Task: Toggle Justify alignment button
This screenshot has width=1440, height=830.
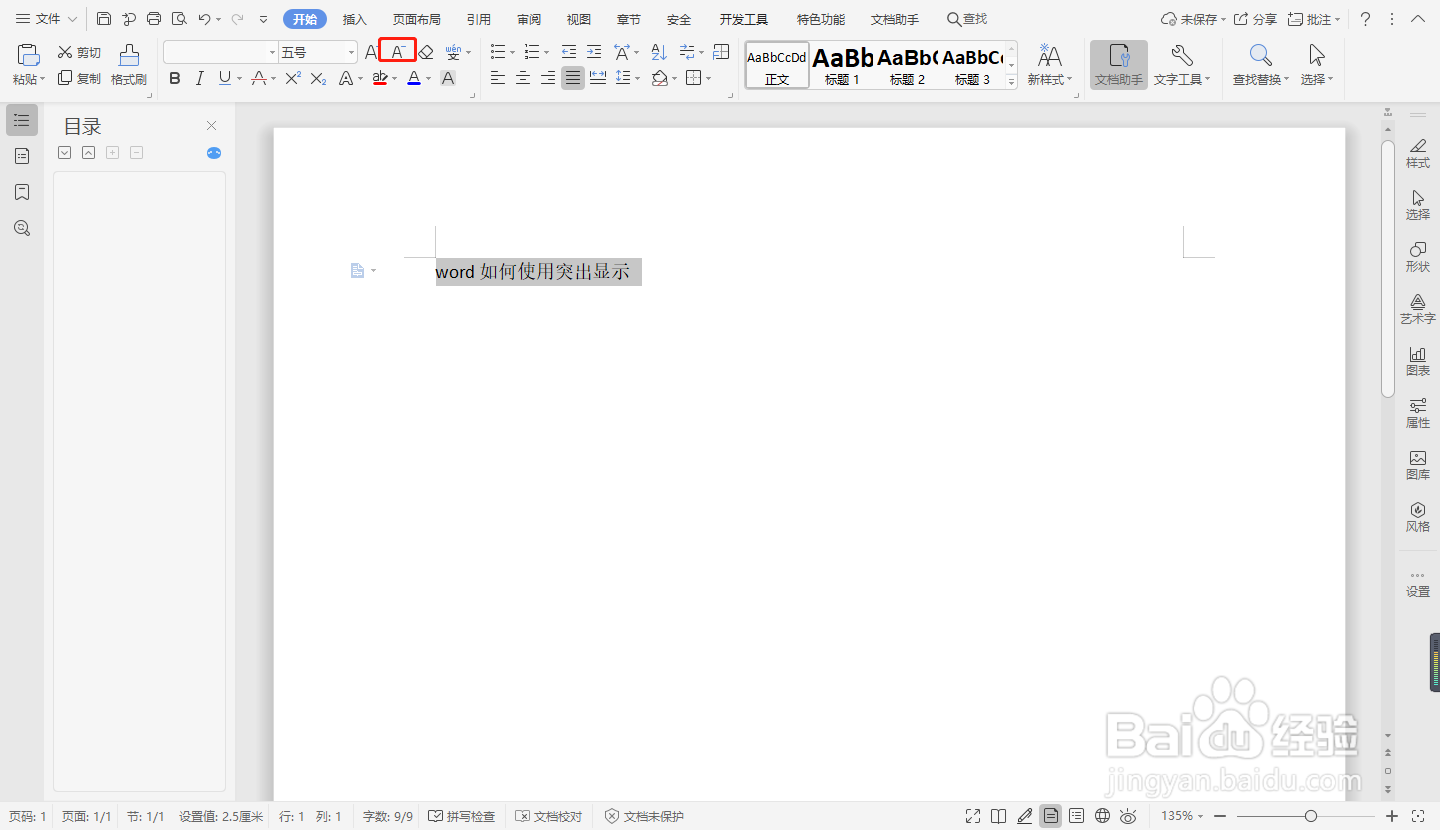Action: coord(572,78)
